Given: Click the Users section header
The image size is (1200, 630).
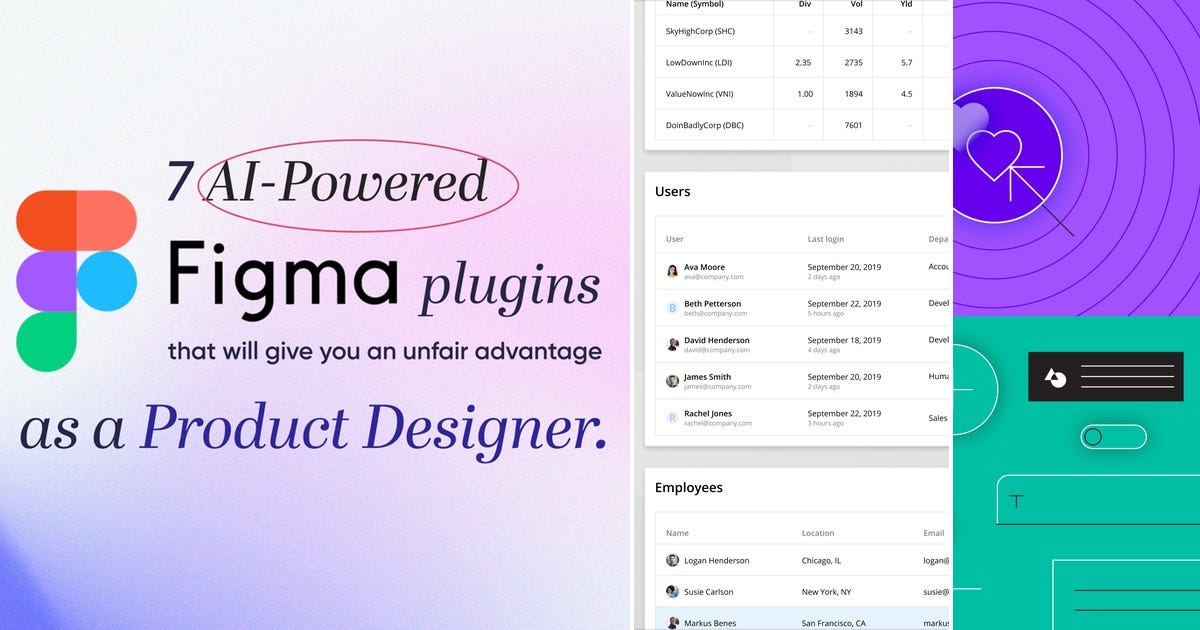Looking at the screenshot, I should click(673, 191).
